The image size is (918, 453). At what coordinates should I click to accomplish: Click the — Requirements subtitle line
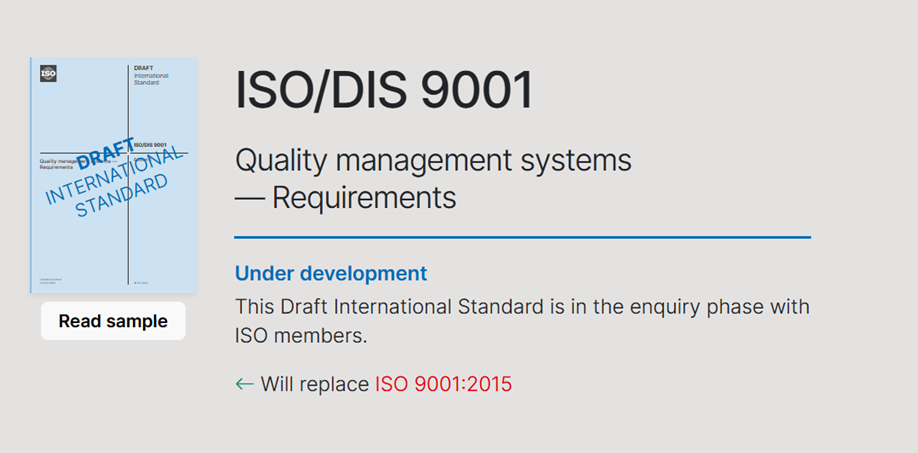(345, 198)
